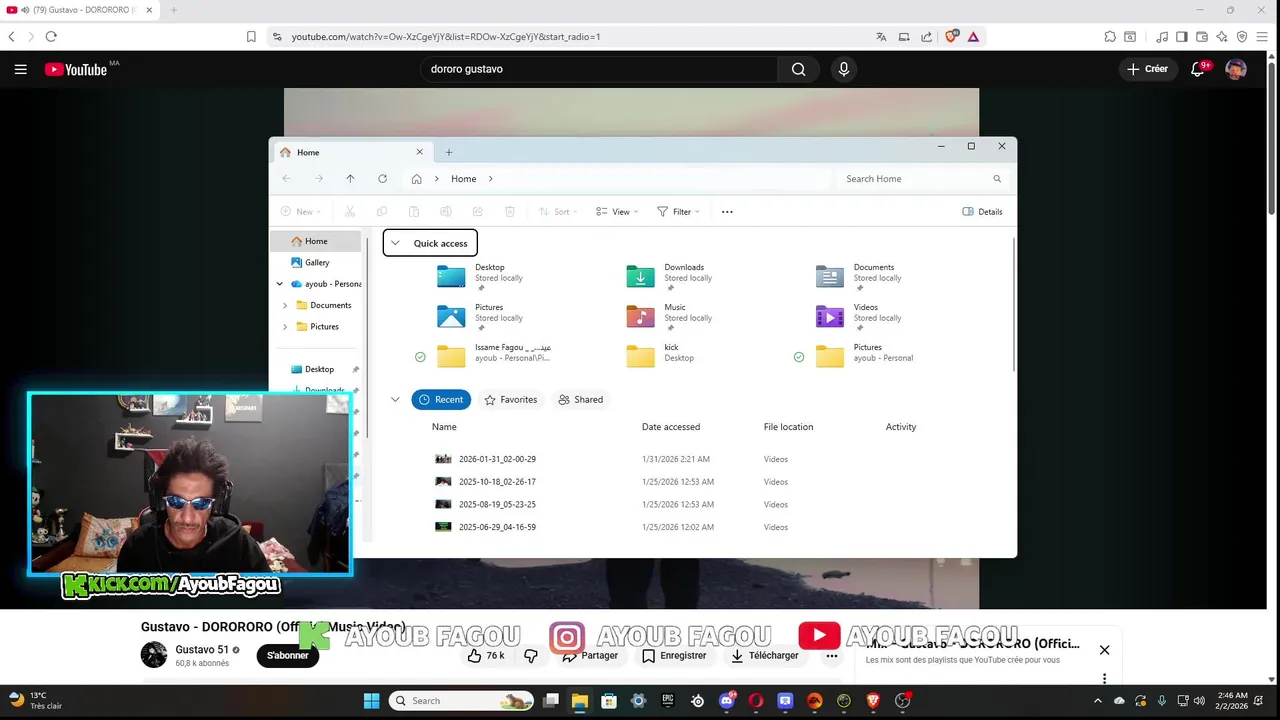Like the video with 76 k button
This screenshot has width=1280, height=720.
click(486, 656)
